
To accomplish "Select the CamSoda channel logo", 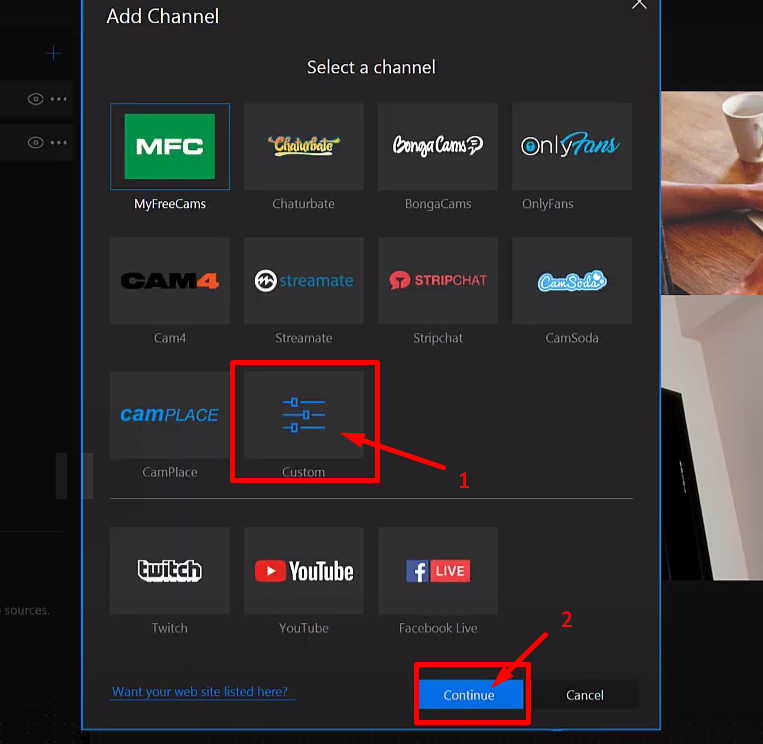I will coord(572,281).
